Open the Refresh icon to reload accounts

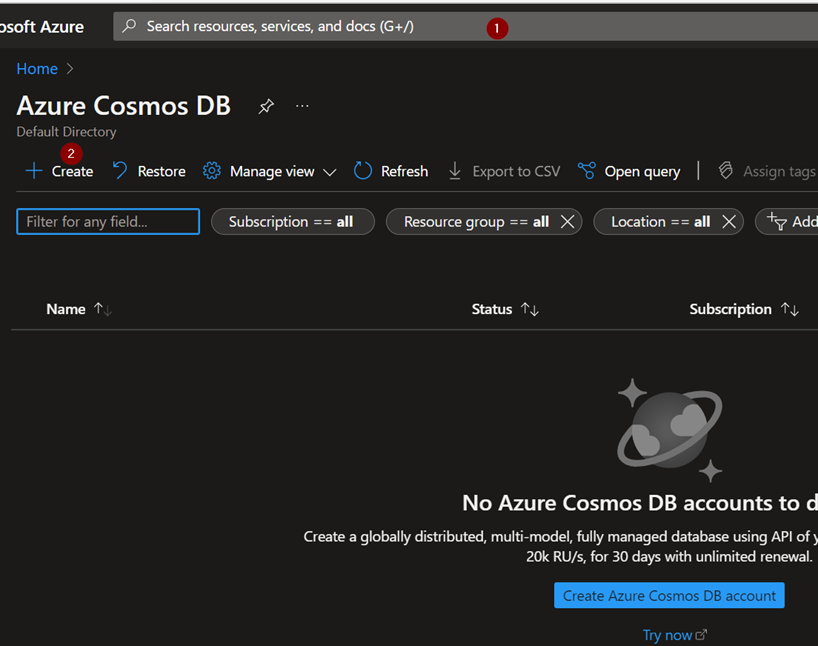coord(362,171)
